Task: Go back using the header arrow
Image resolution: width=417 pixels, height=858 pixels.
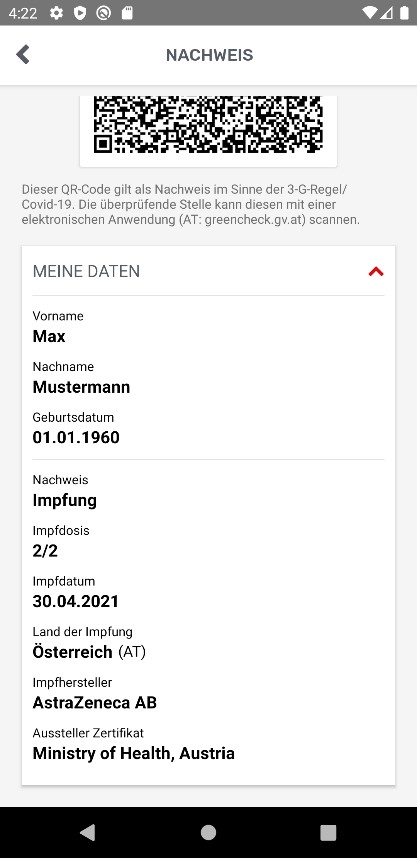Action: tap(22, 55)
